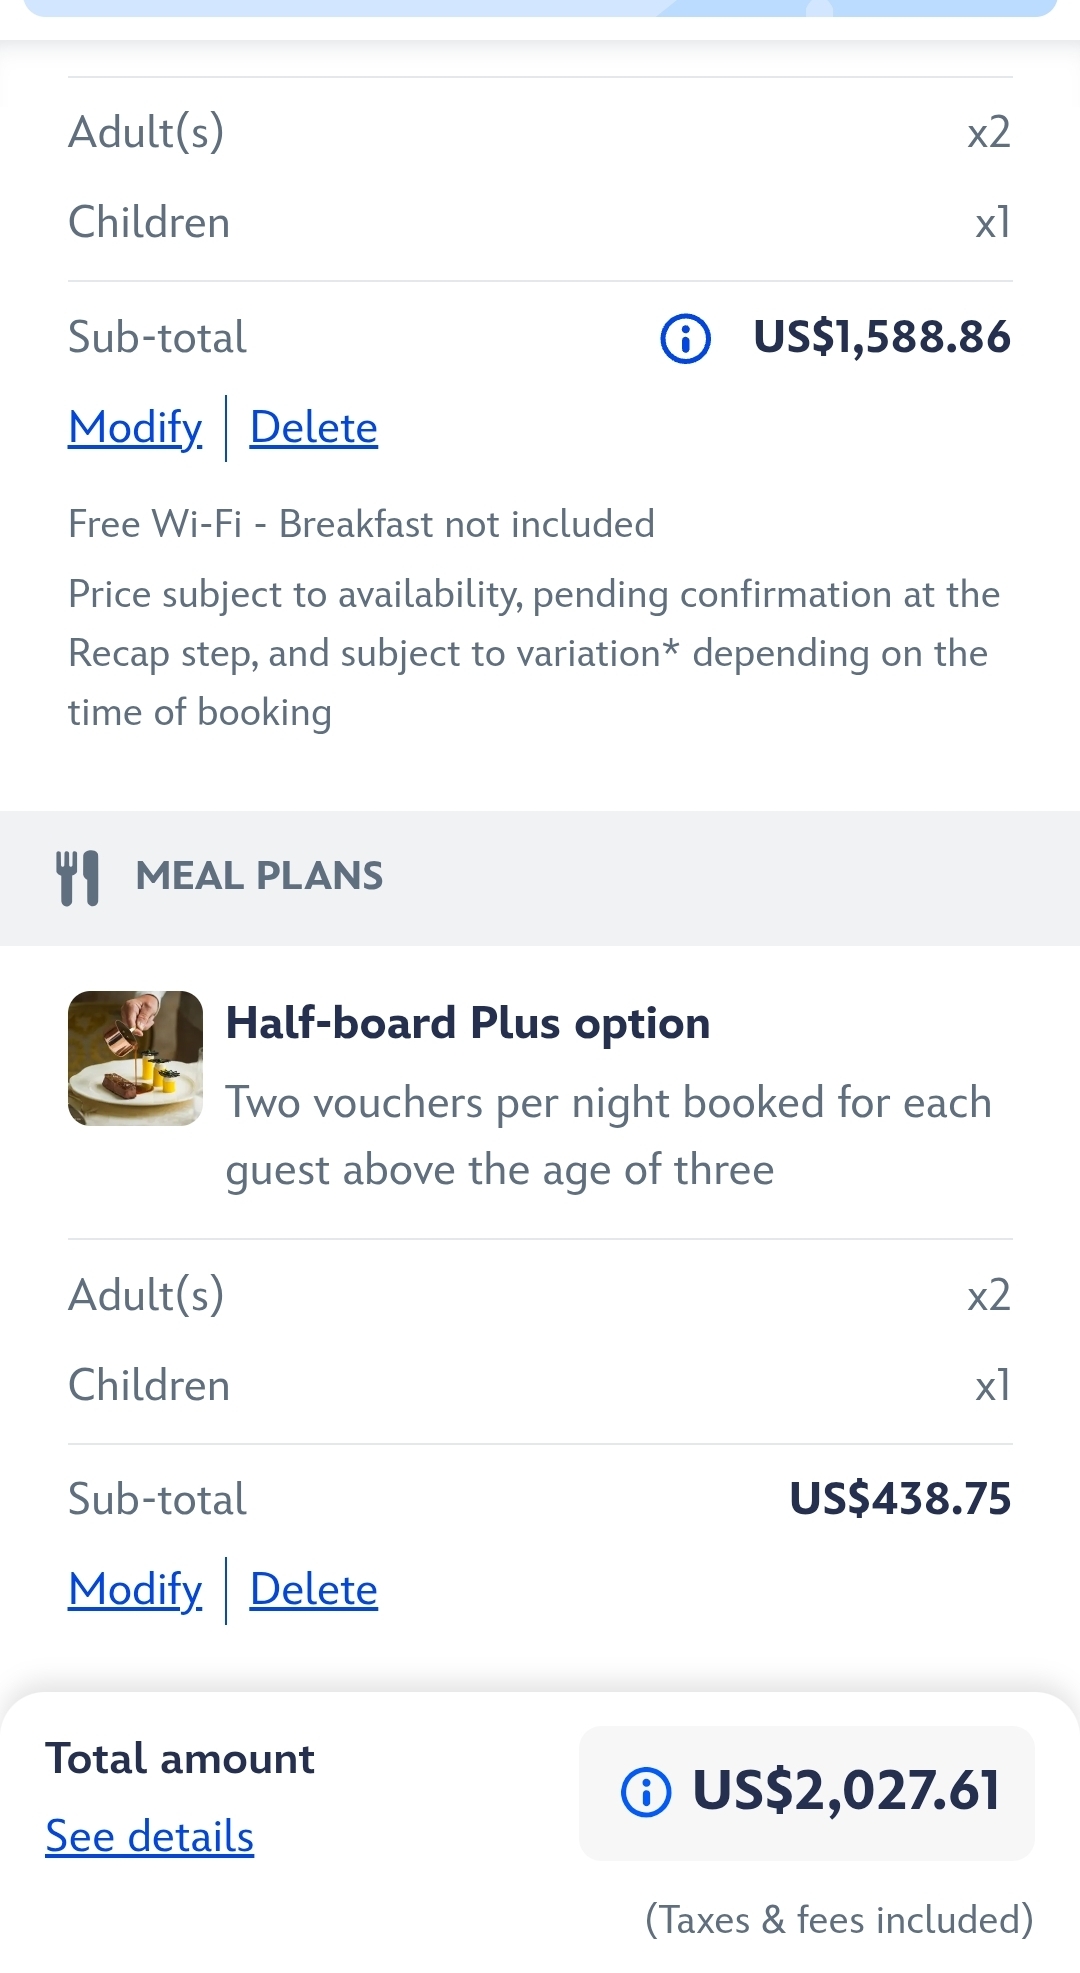Click the Half-board Plus option title
1080x1973 pixels.
[468, 1023]
